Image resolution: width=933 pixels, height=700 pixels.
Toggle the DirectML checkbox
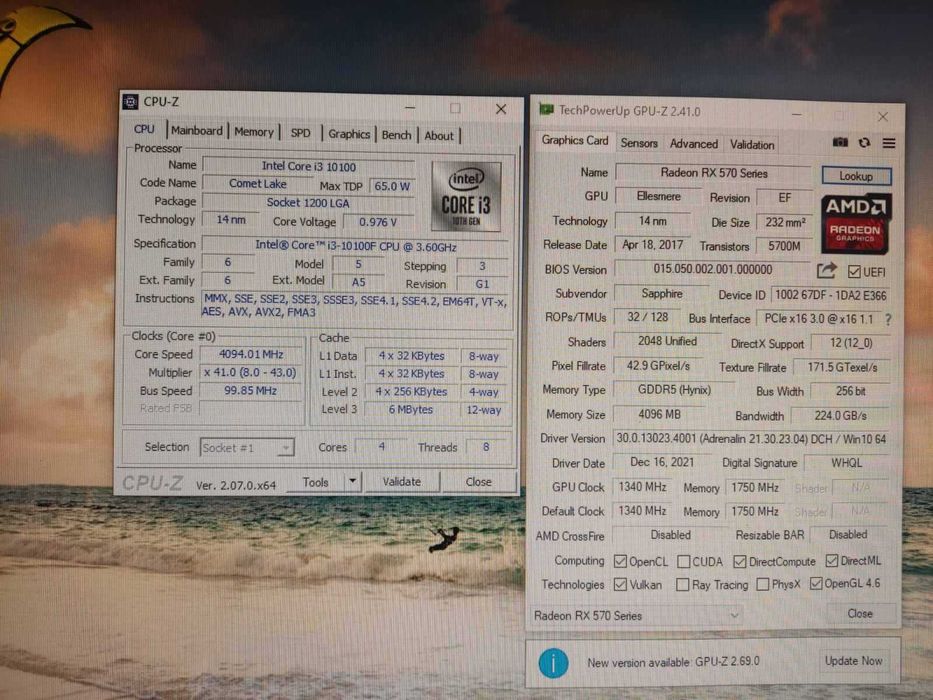point(831,561)
